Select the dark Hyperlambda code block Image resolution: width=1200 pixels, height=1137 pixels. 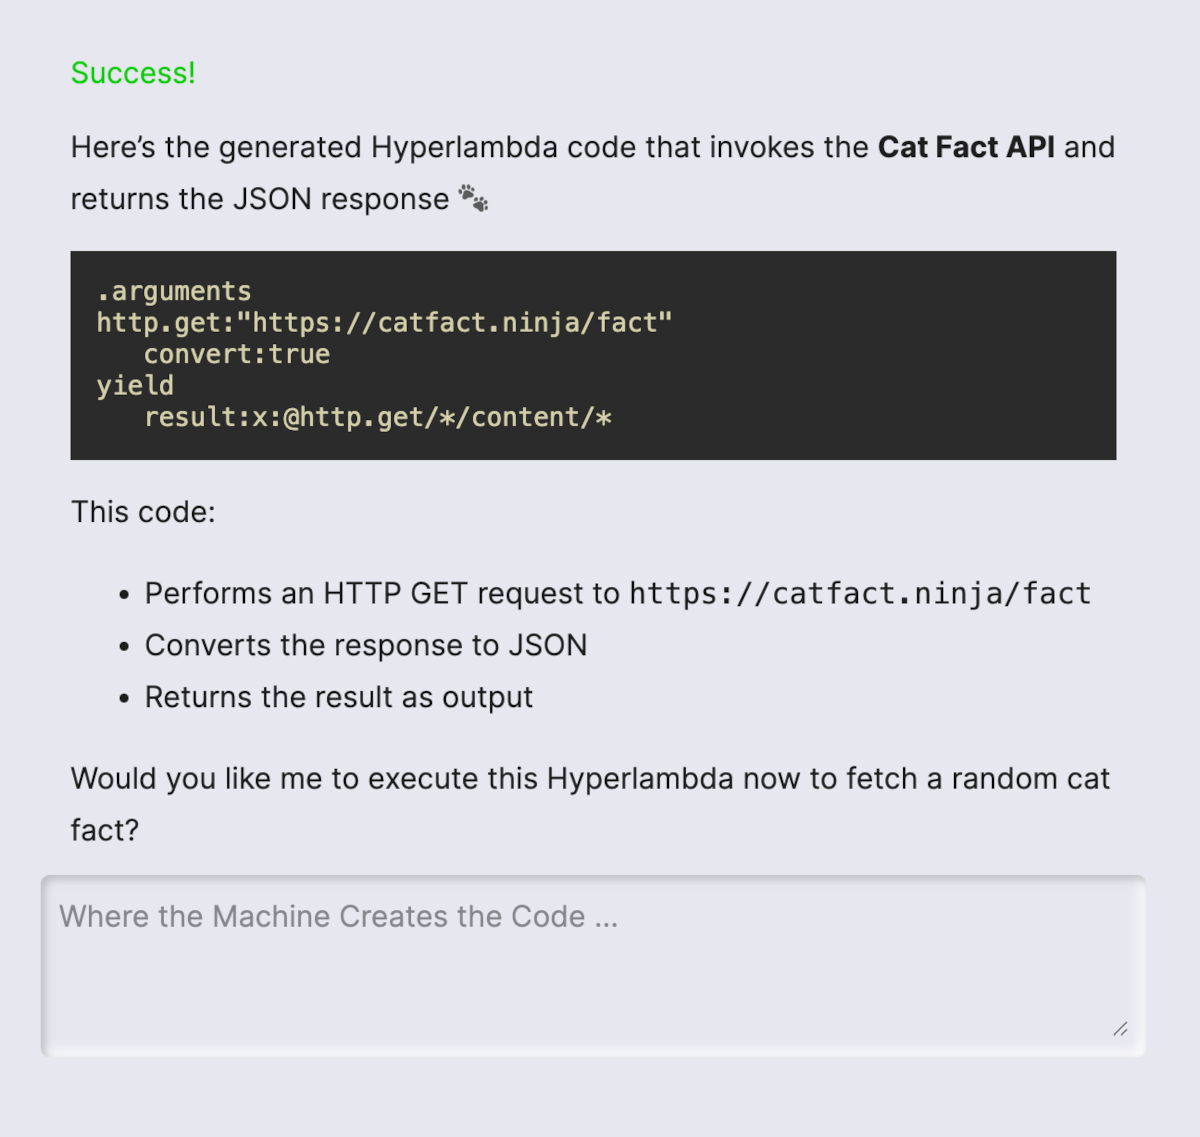pos(594,355)
